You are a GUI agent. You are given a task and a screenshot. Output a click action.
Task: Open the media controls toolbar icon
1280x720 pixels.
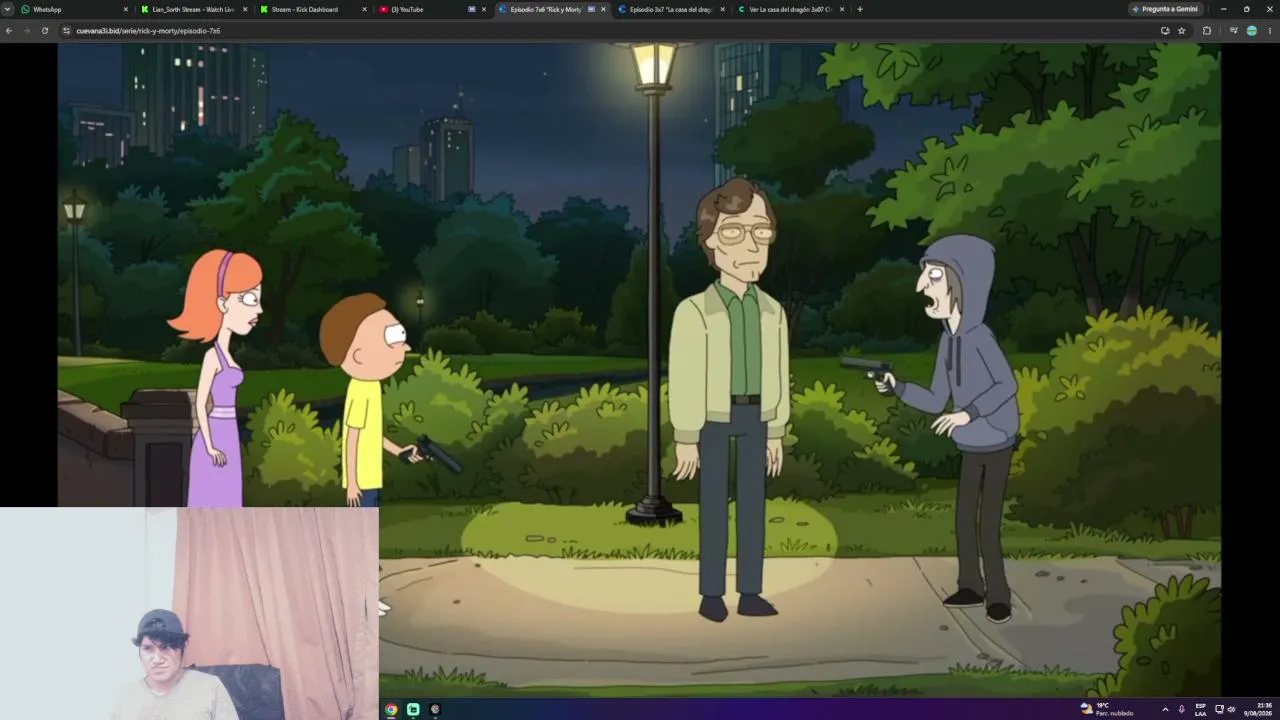[x=1233, y=31]
